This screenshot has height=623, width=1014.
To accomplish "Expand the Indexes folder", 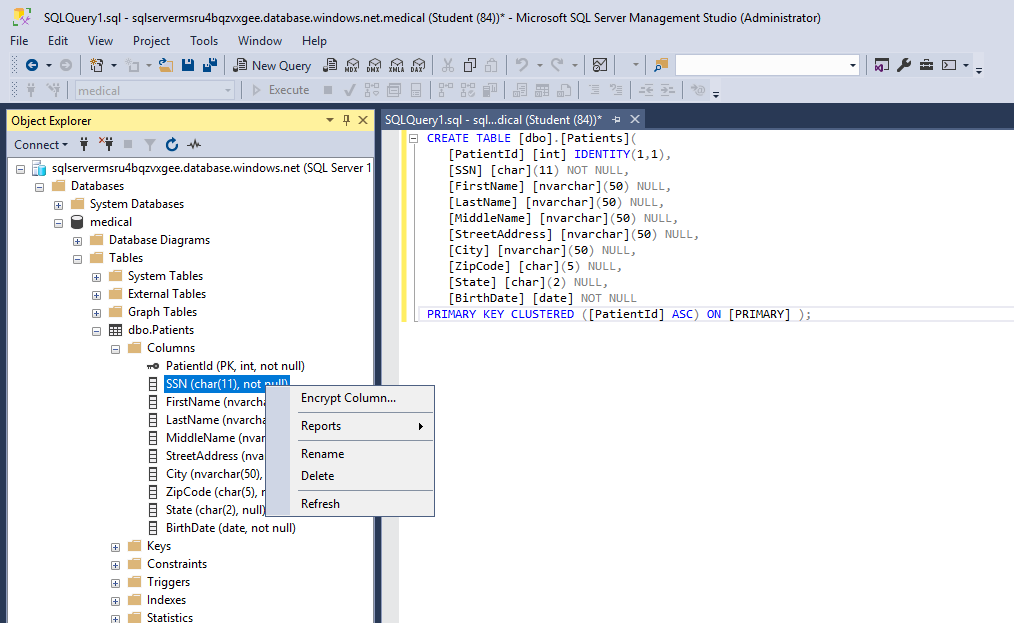I will 115,602.
